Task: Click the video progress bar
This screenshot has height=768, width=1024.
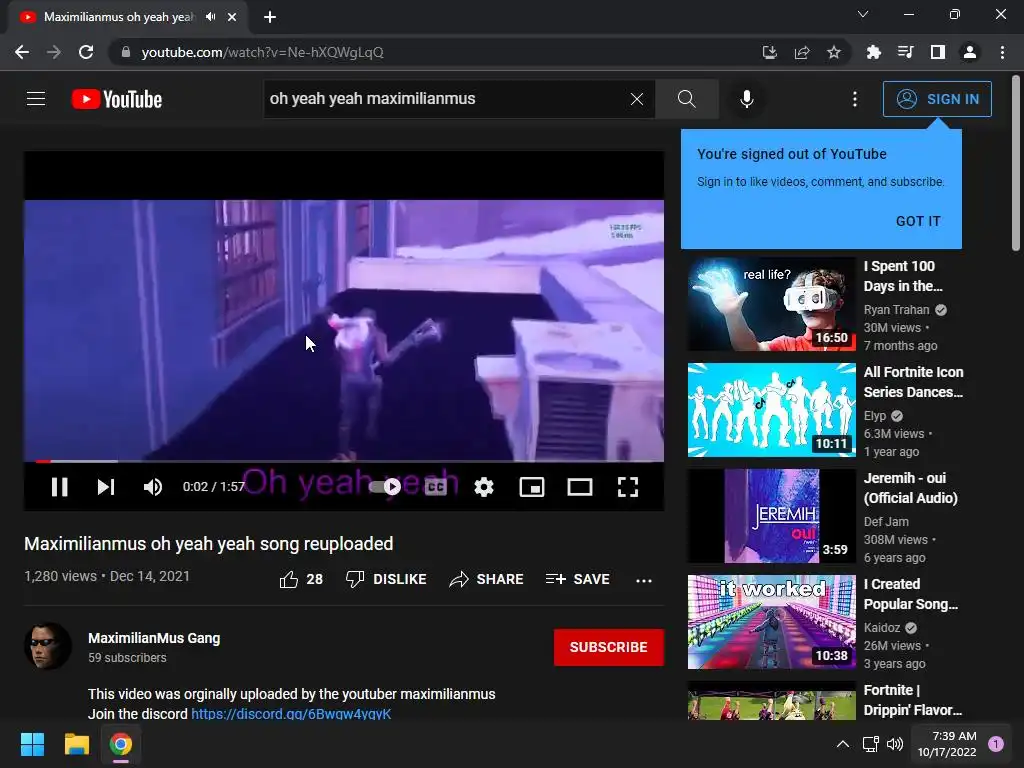Action: tap(344, 461)
